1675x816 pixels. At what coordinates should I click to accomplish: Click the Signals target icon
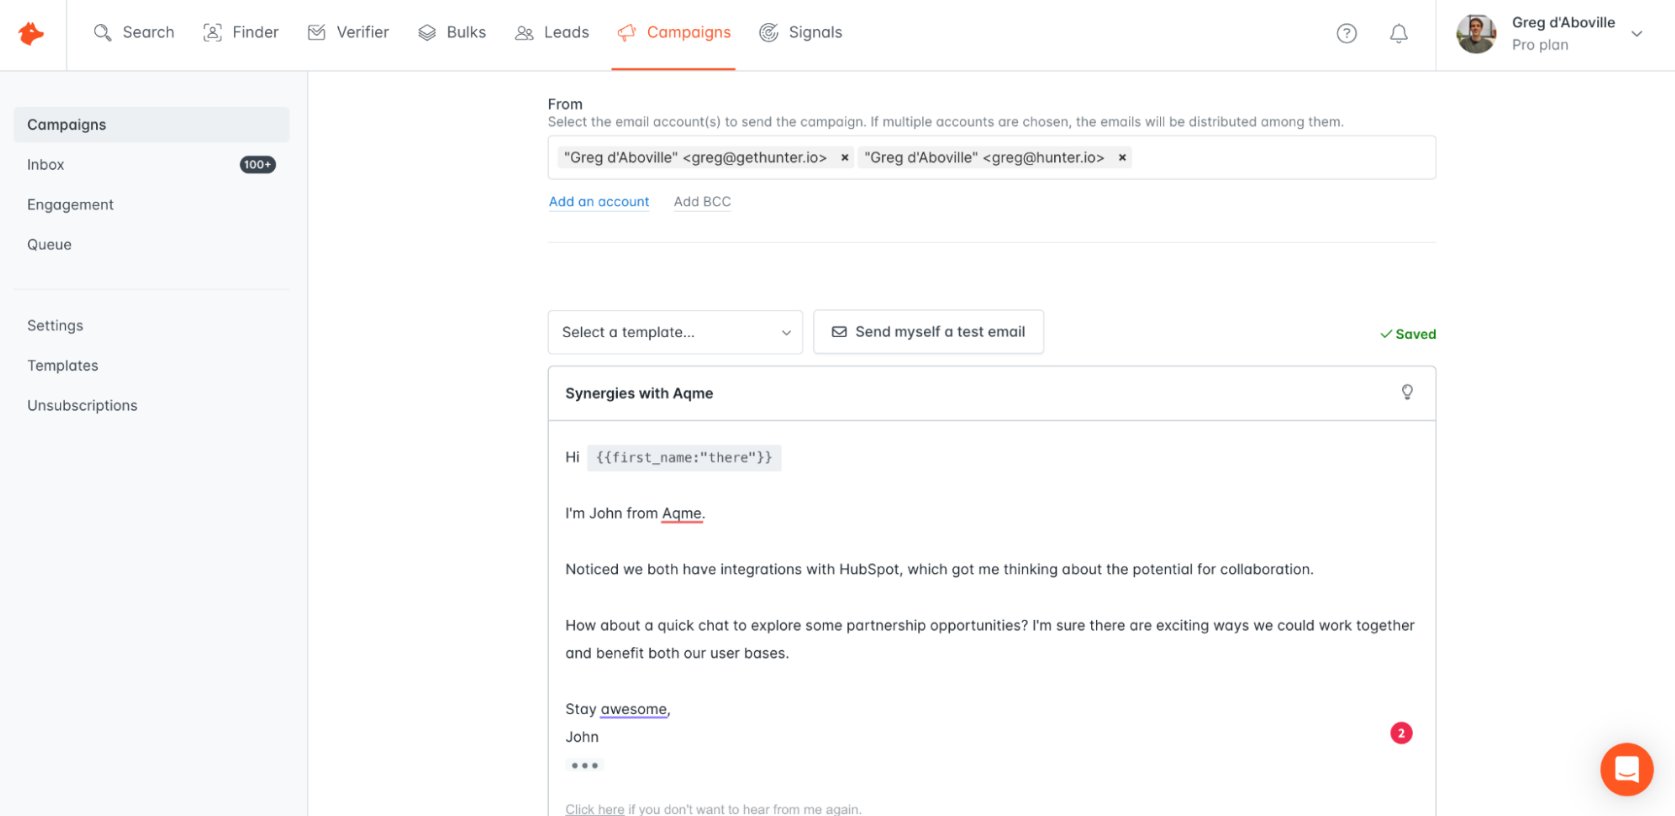pos(768,33)
